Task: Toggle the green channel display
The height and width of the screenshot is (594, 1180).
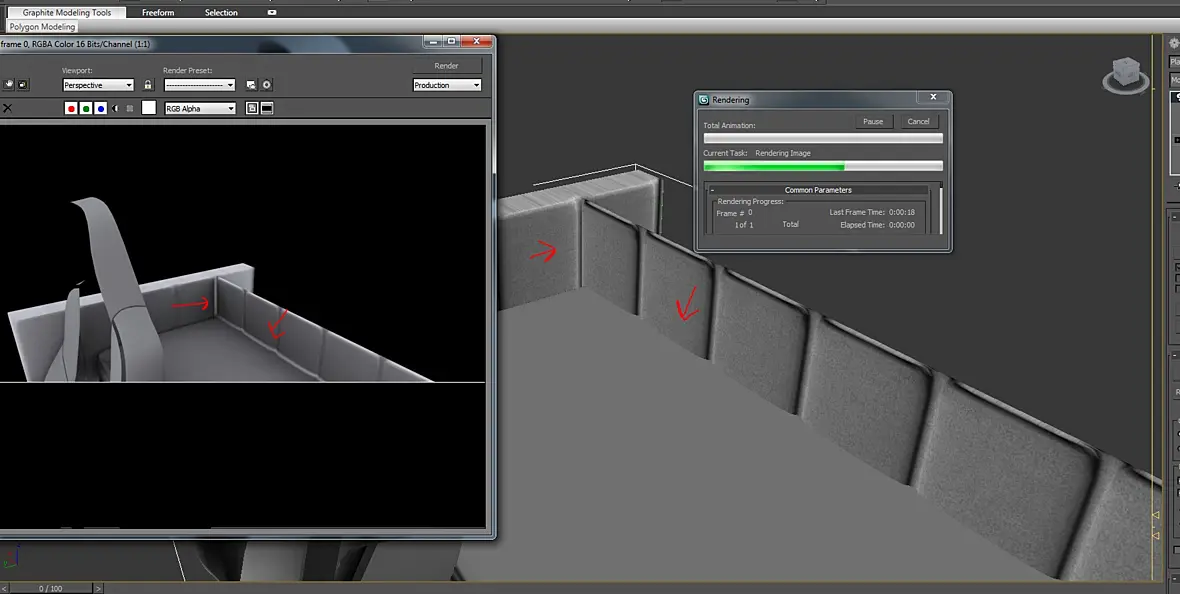Action: (86, 108)
